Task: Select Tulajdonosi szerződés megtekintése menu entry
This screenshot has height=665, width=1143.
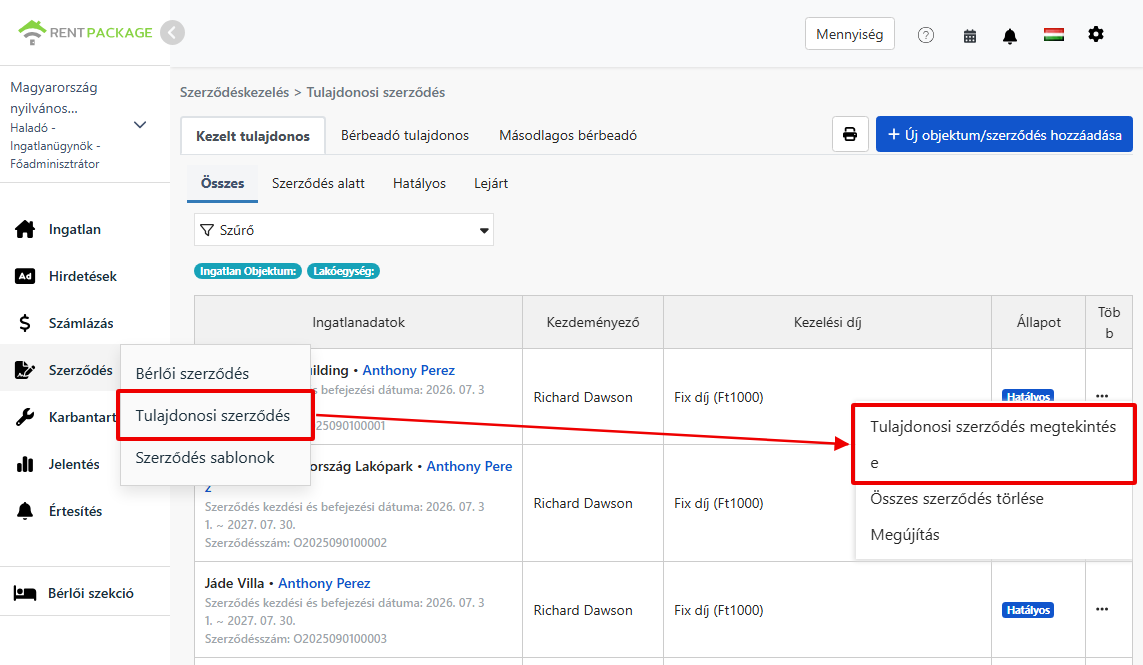Action: point(994,444)
